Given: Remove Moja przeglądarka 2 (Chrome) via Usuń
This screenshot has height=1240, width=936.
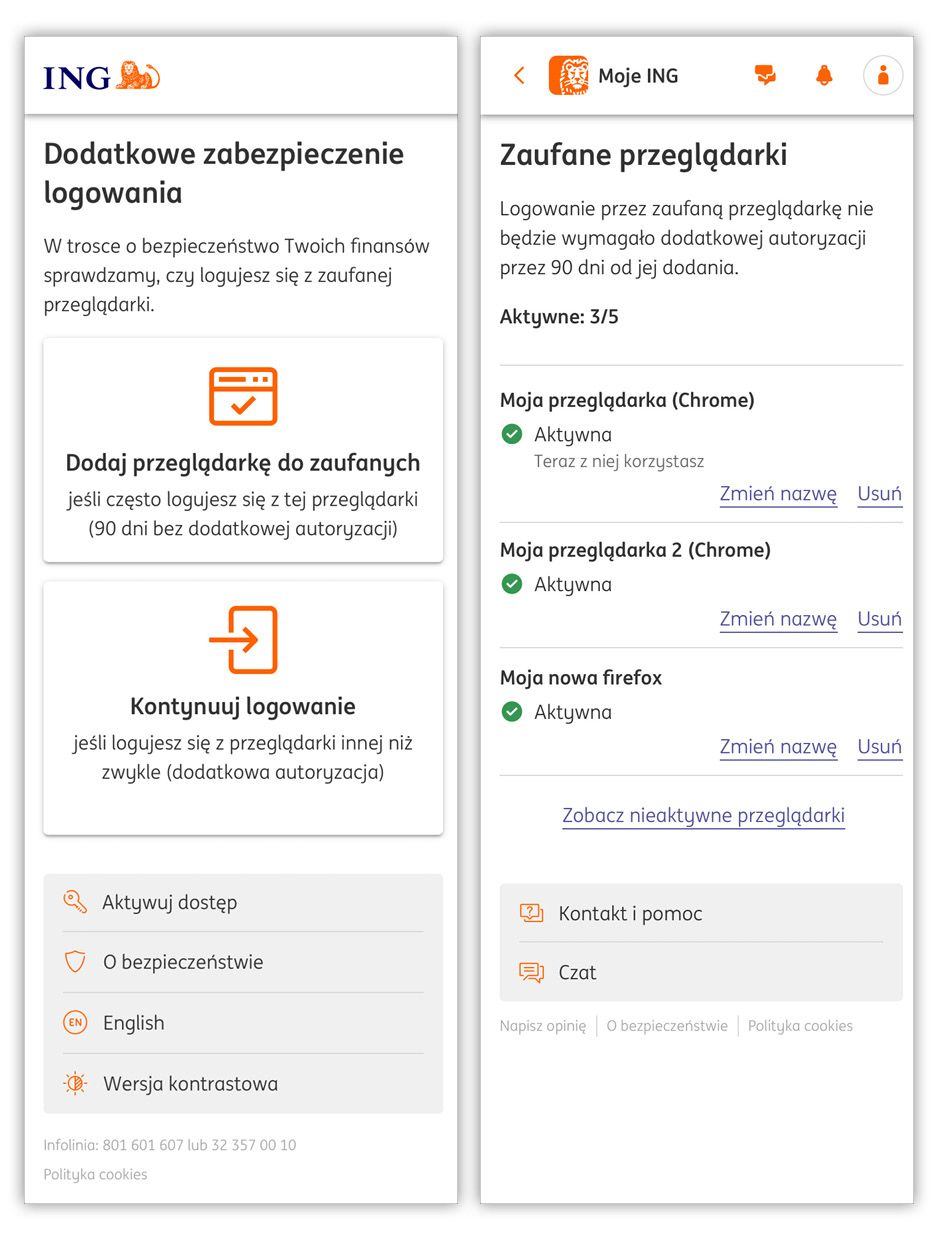Looking at the screenshot, I should pyautogui.click(x=879, y=619).
